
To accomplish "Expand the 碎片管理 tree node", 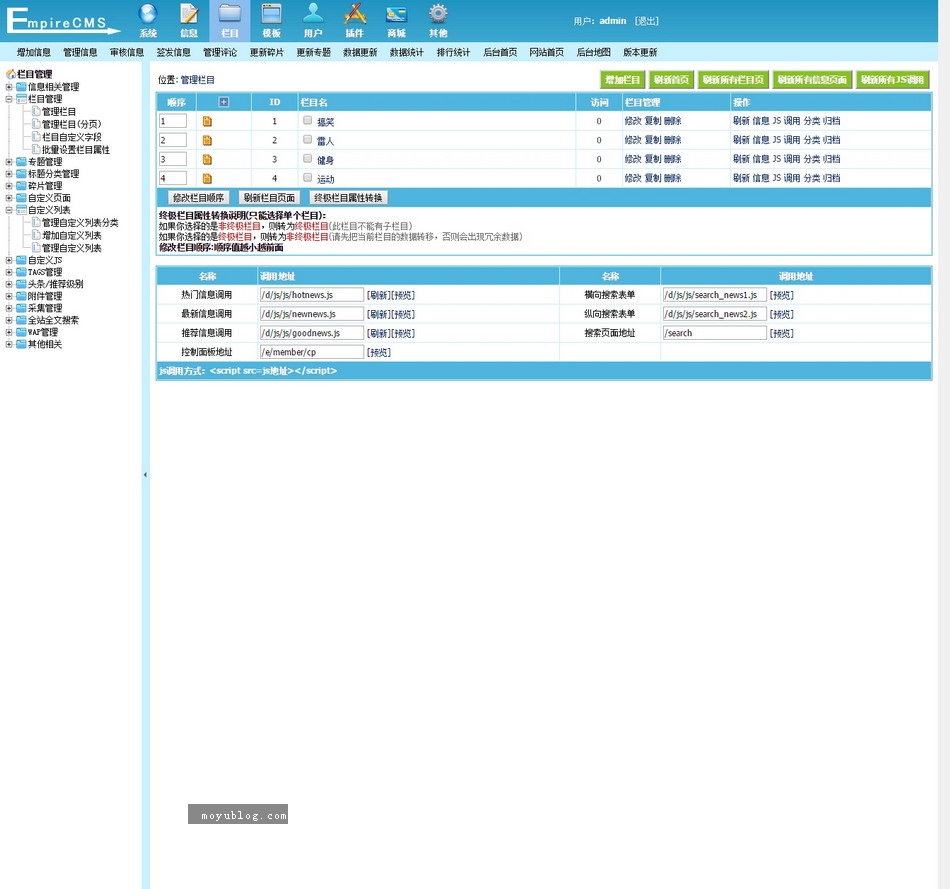I will coord(9,186).
